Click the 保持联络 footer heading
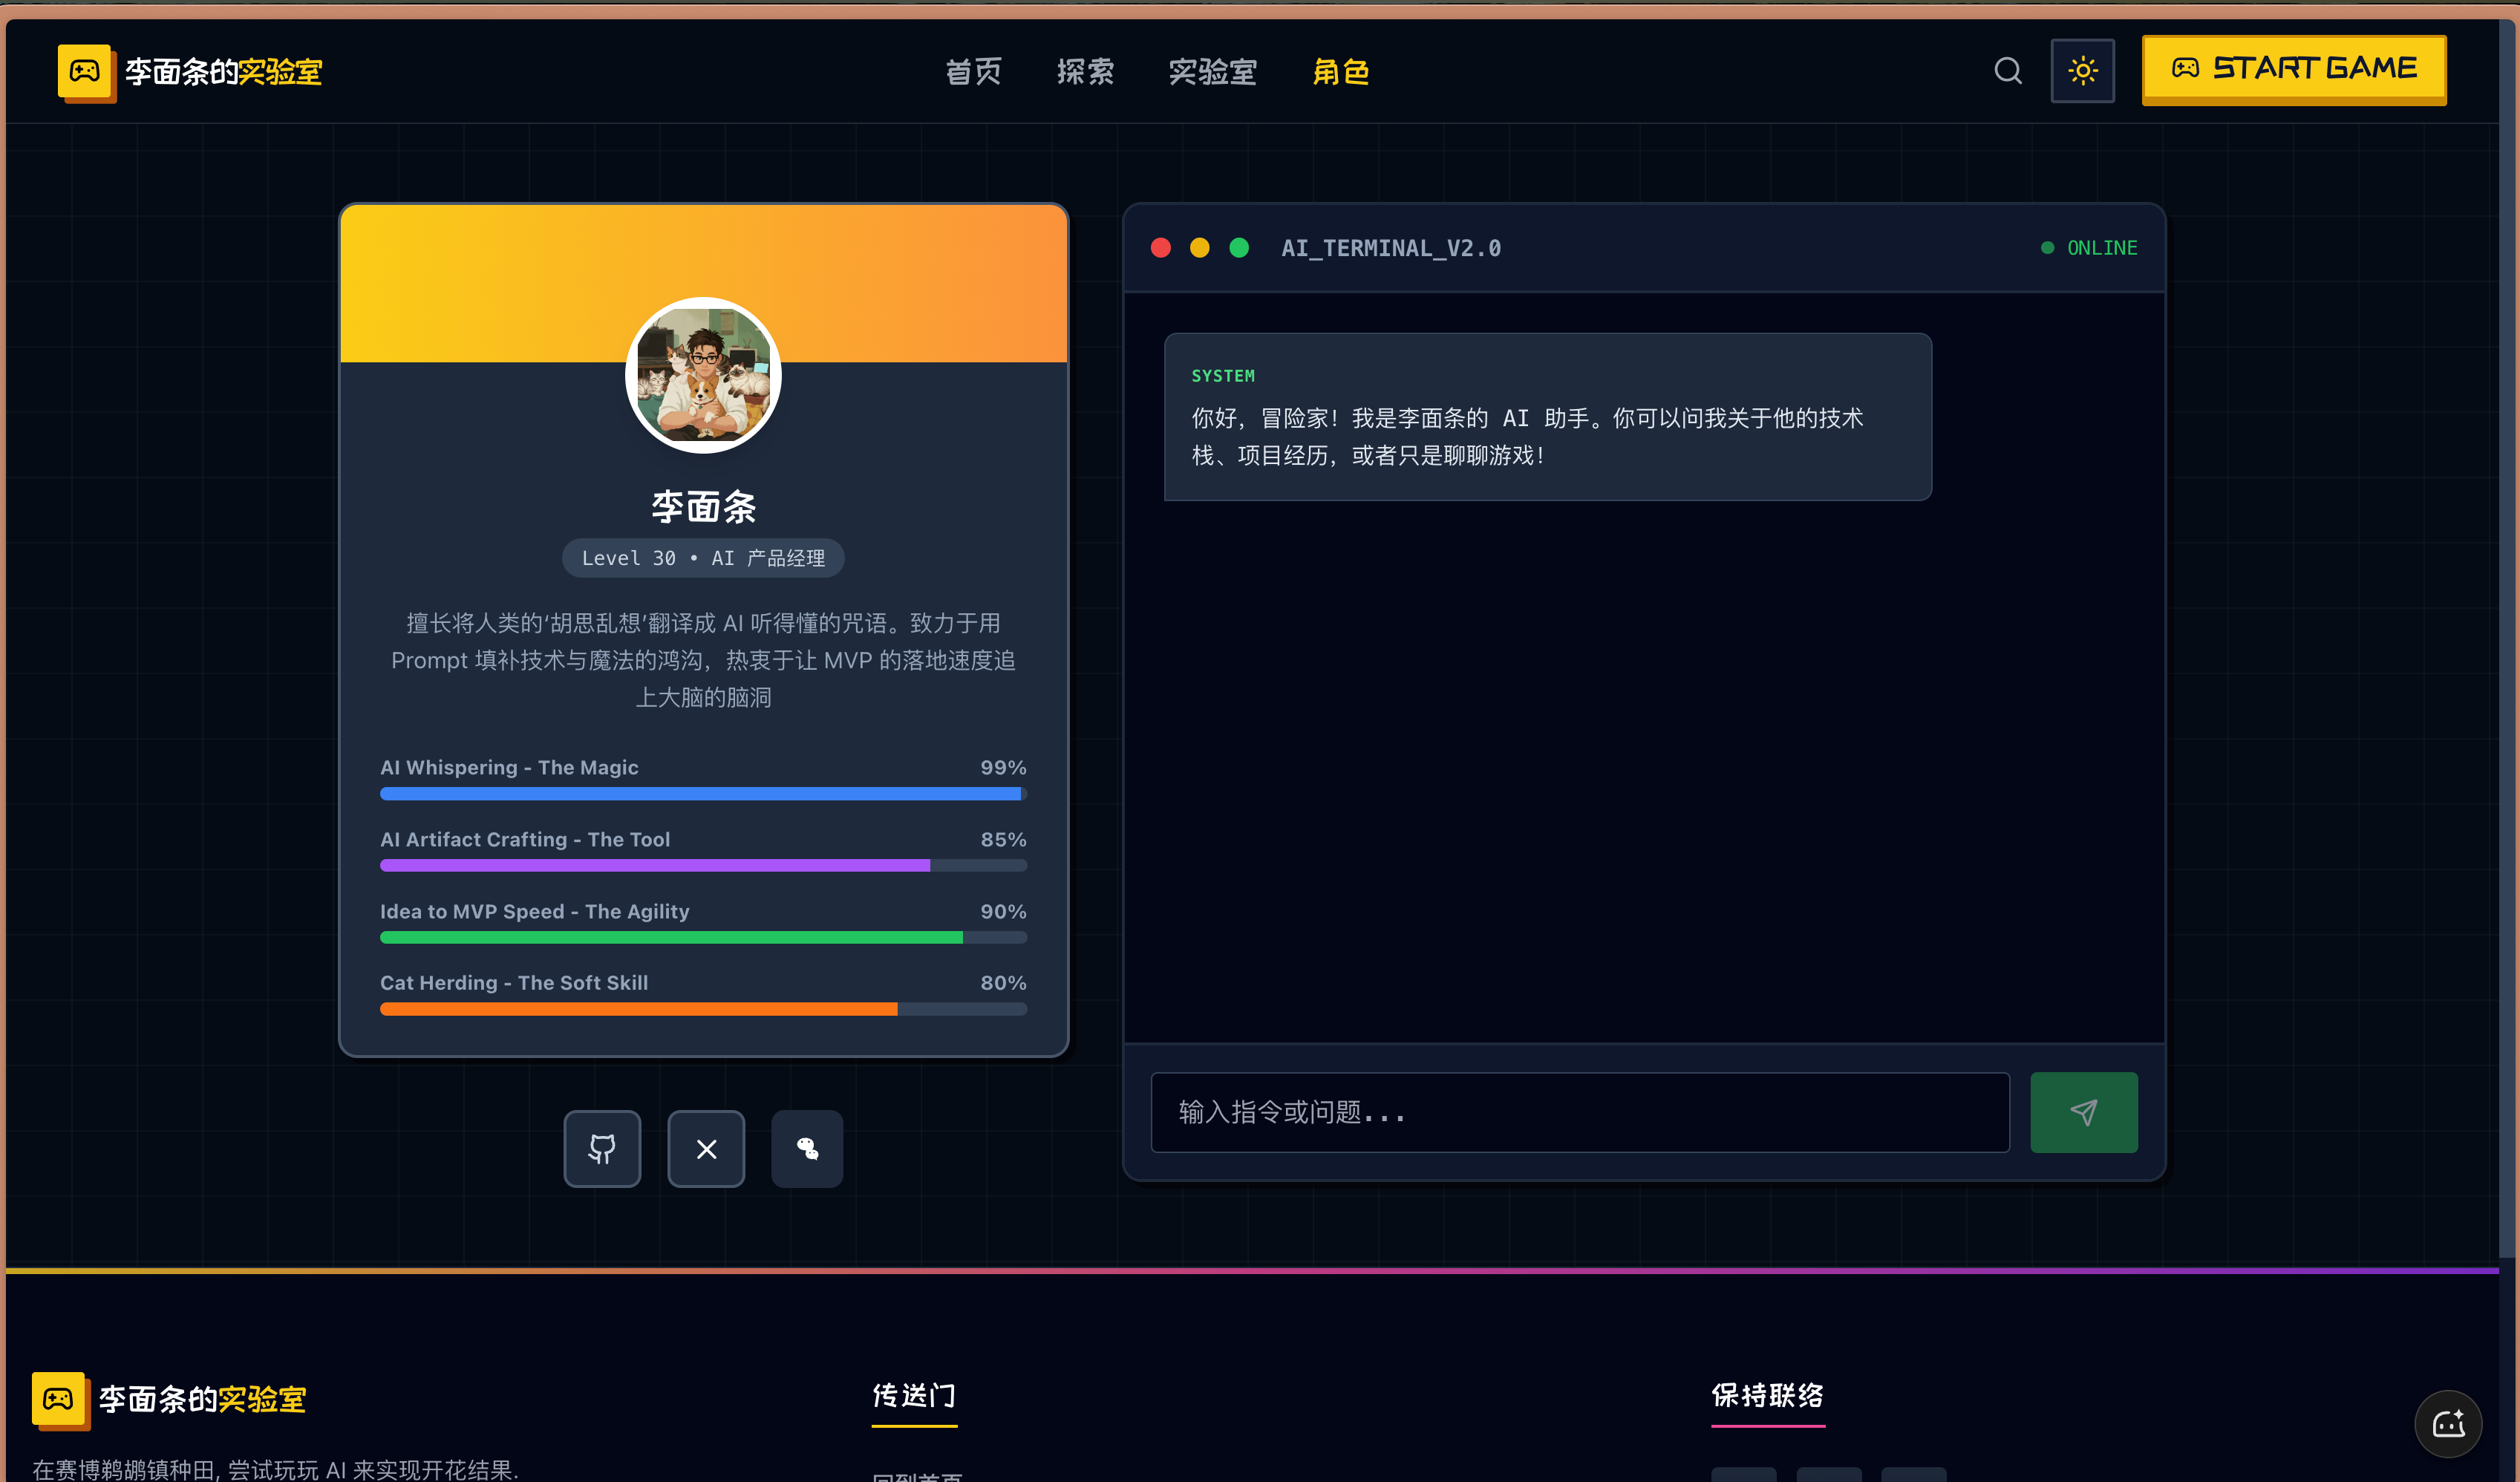2520x1482 pixels. pos(1768,1395)
